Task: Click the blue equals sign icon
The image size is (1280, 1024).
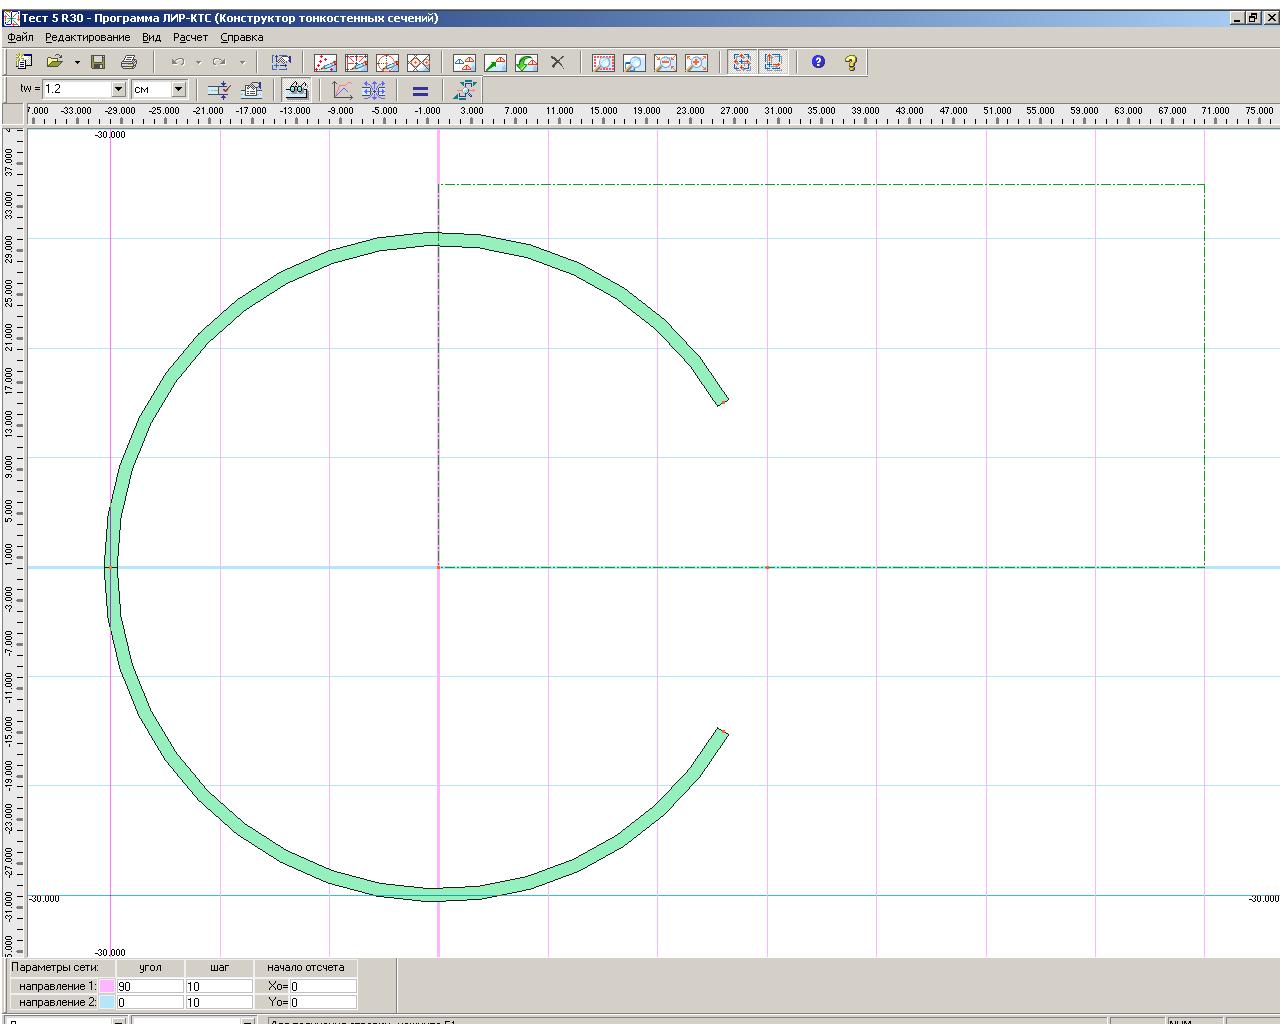Action: [x=420, y=90]
